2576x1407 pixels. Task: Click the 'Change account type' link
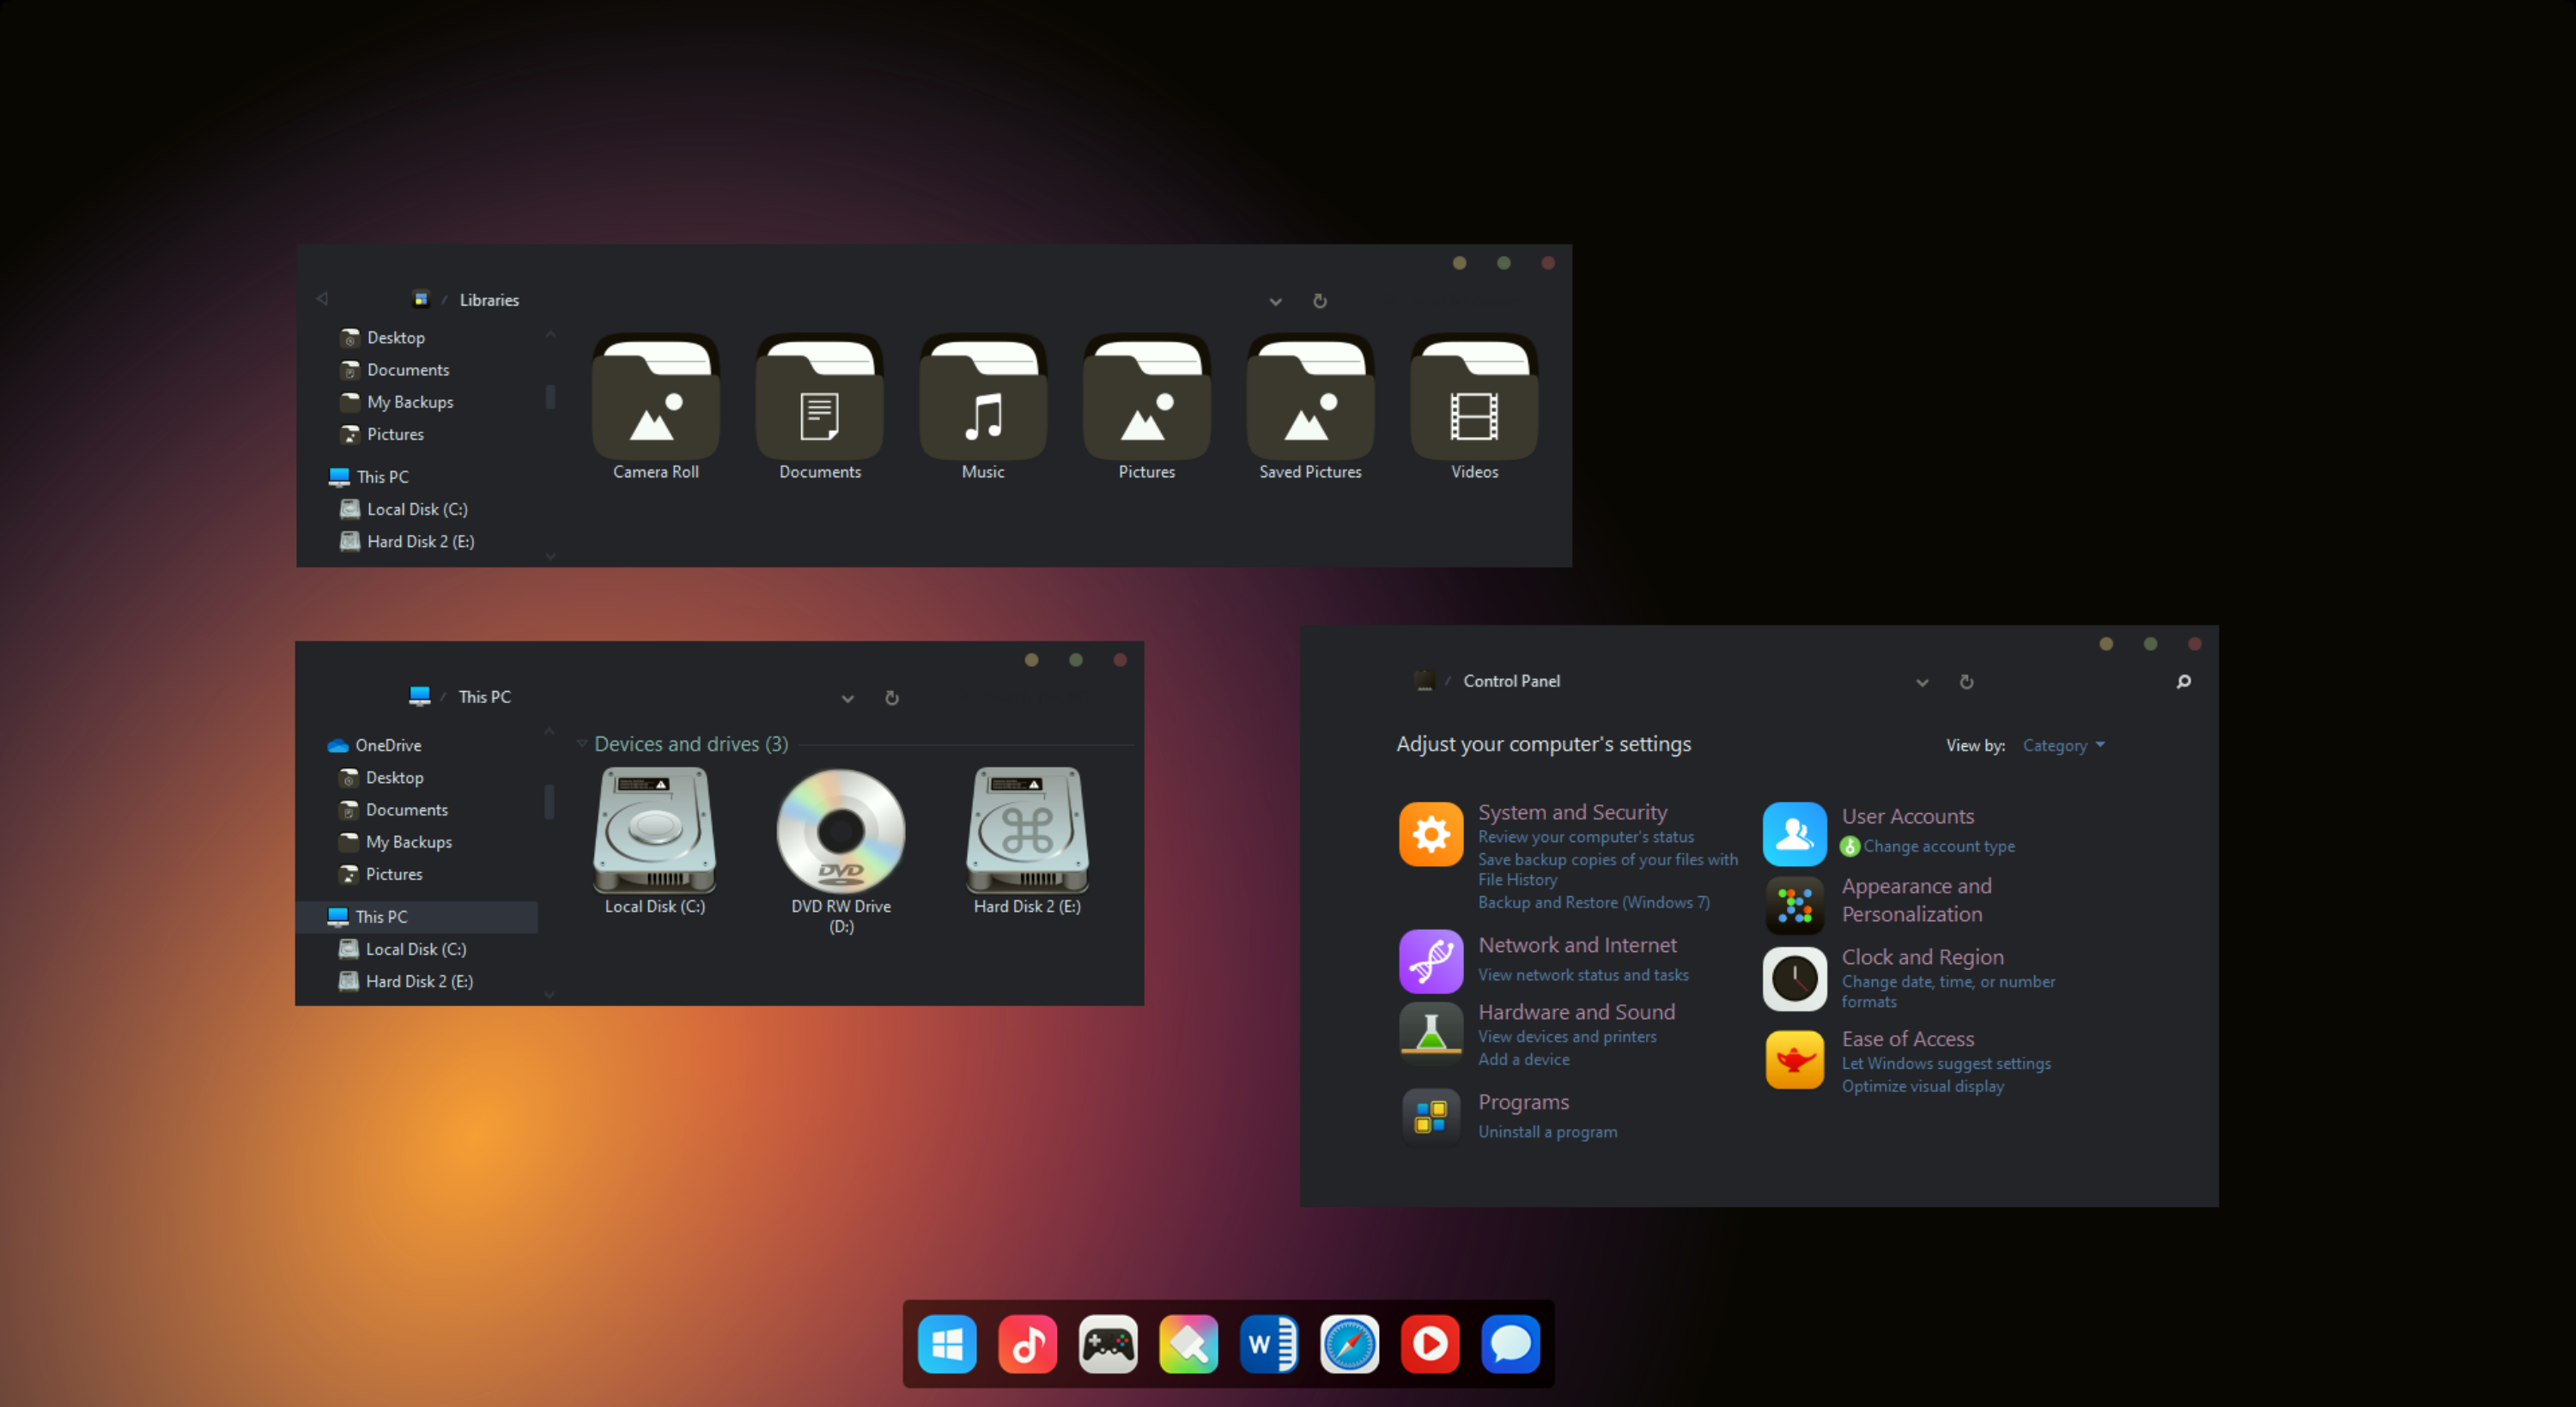point(1938,846)
